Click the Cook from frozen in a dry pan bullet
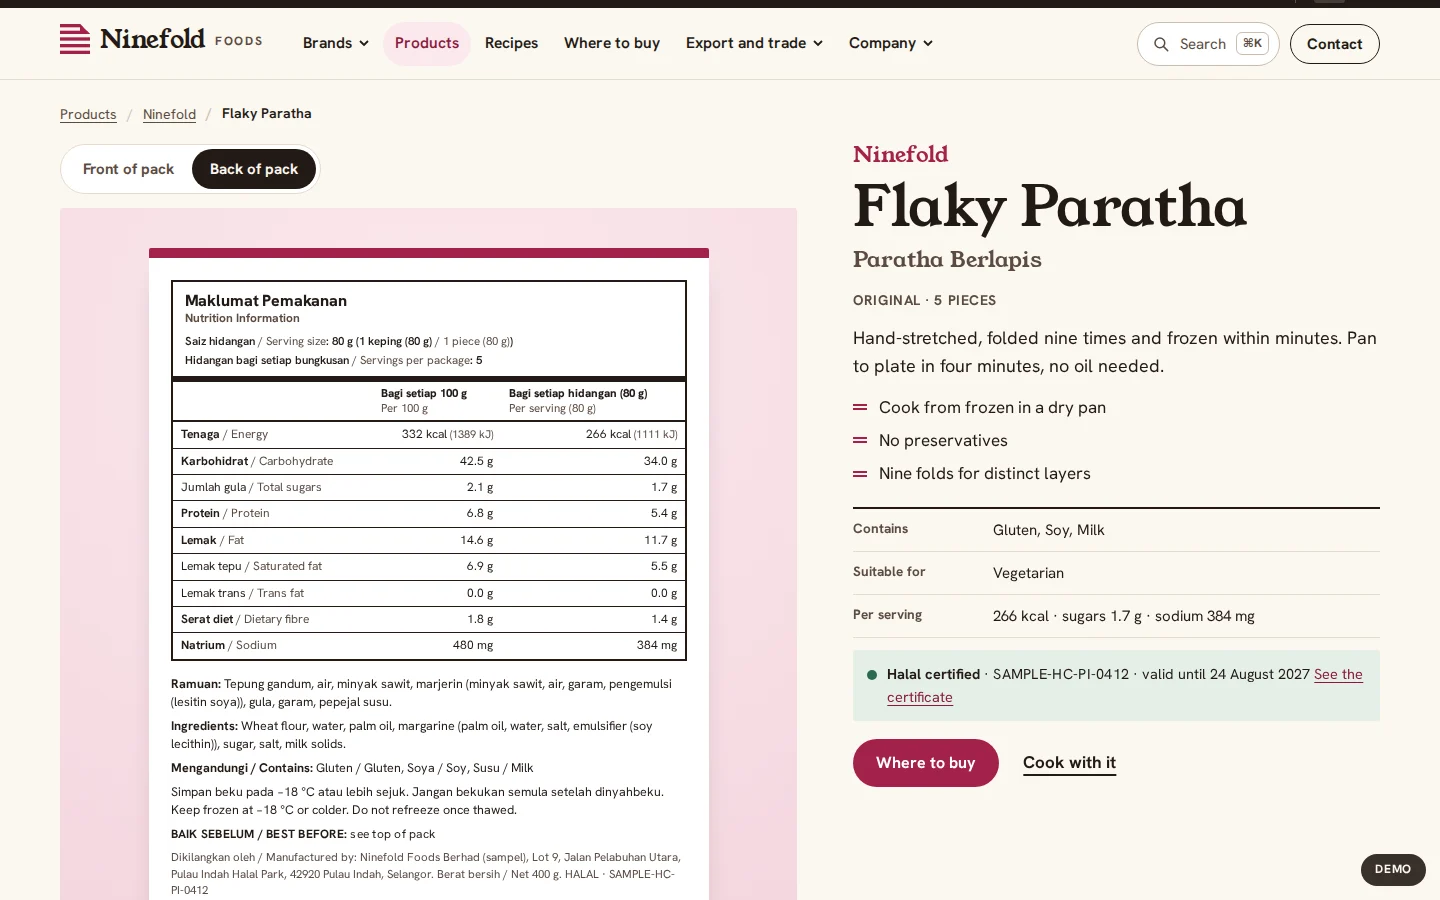1440x900 pixels. point(992,407)
